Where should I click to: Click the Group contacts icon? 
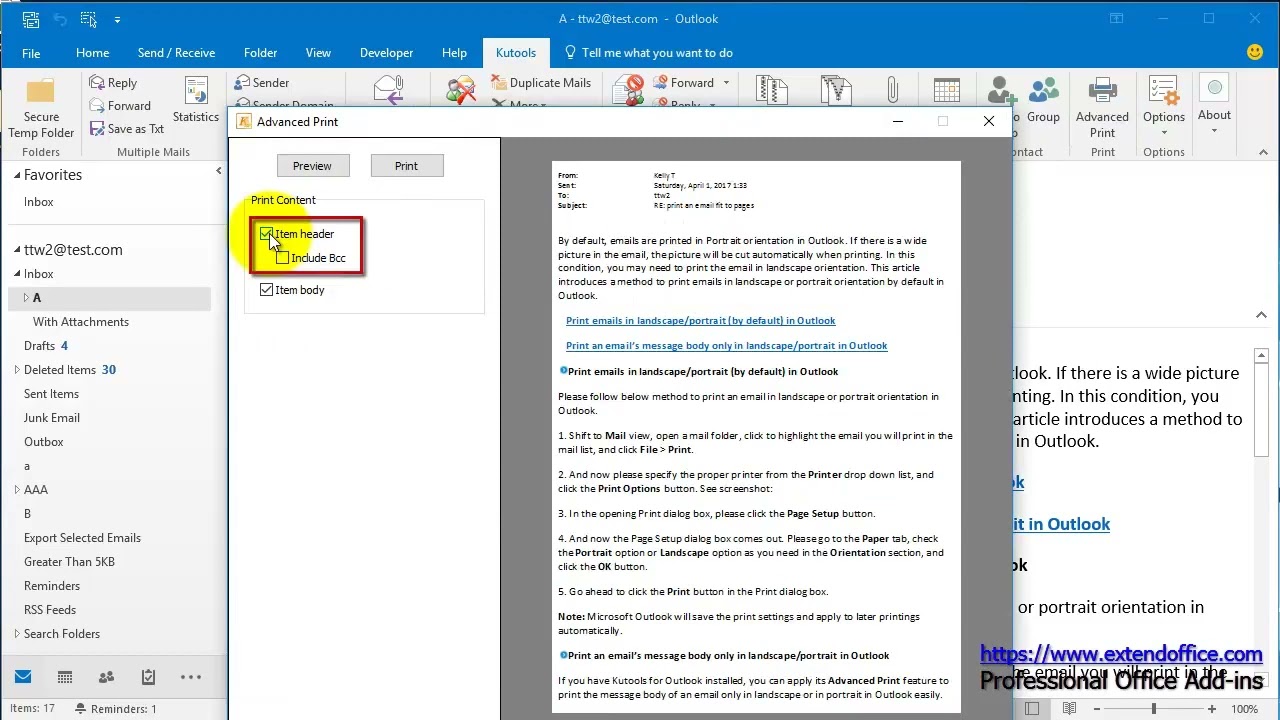coord(1043,100)
